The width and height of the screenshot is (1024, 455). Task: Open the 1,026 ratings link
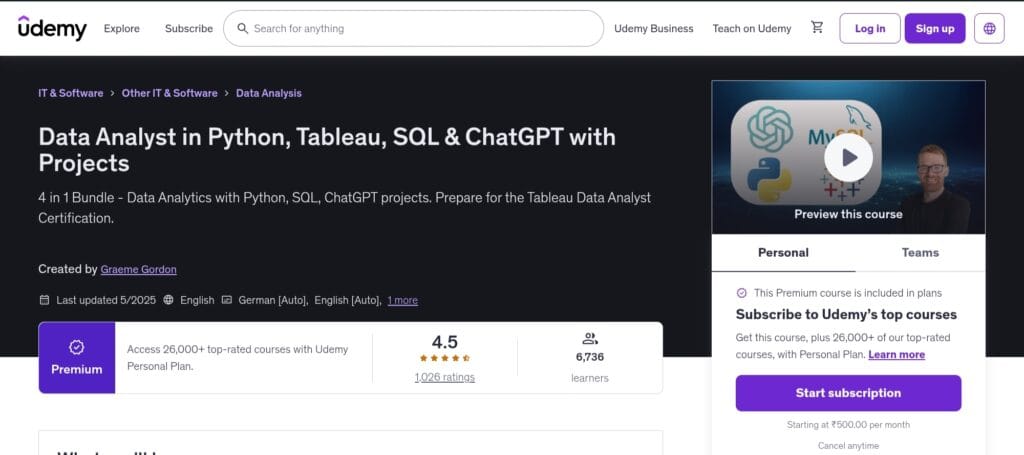coord(445,377)
